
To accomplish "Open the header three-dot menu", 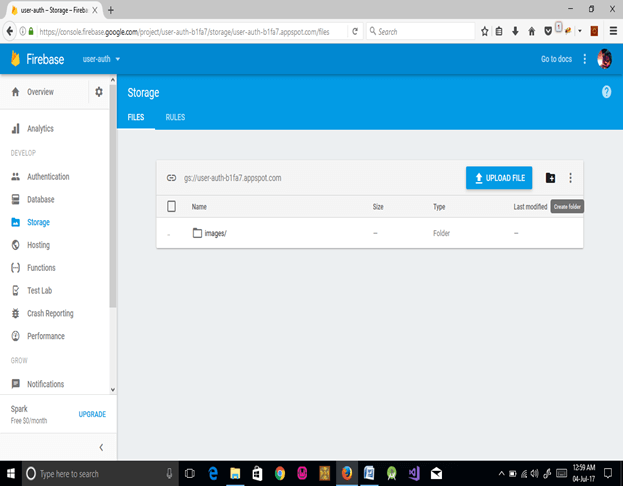I will [x=584, y=59].
